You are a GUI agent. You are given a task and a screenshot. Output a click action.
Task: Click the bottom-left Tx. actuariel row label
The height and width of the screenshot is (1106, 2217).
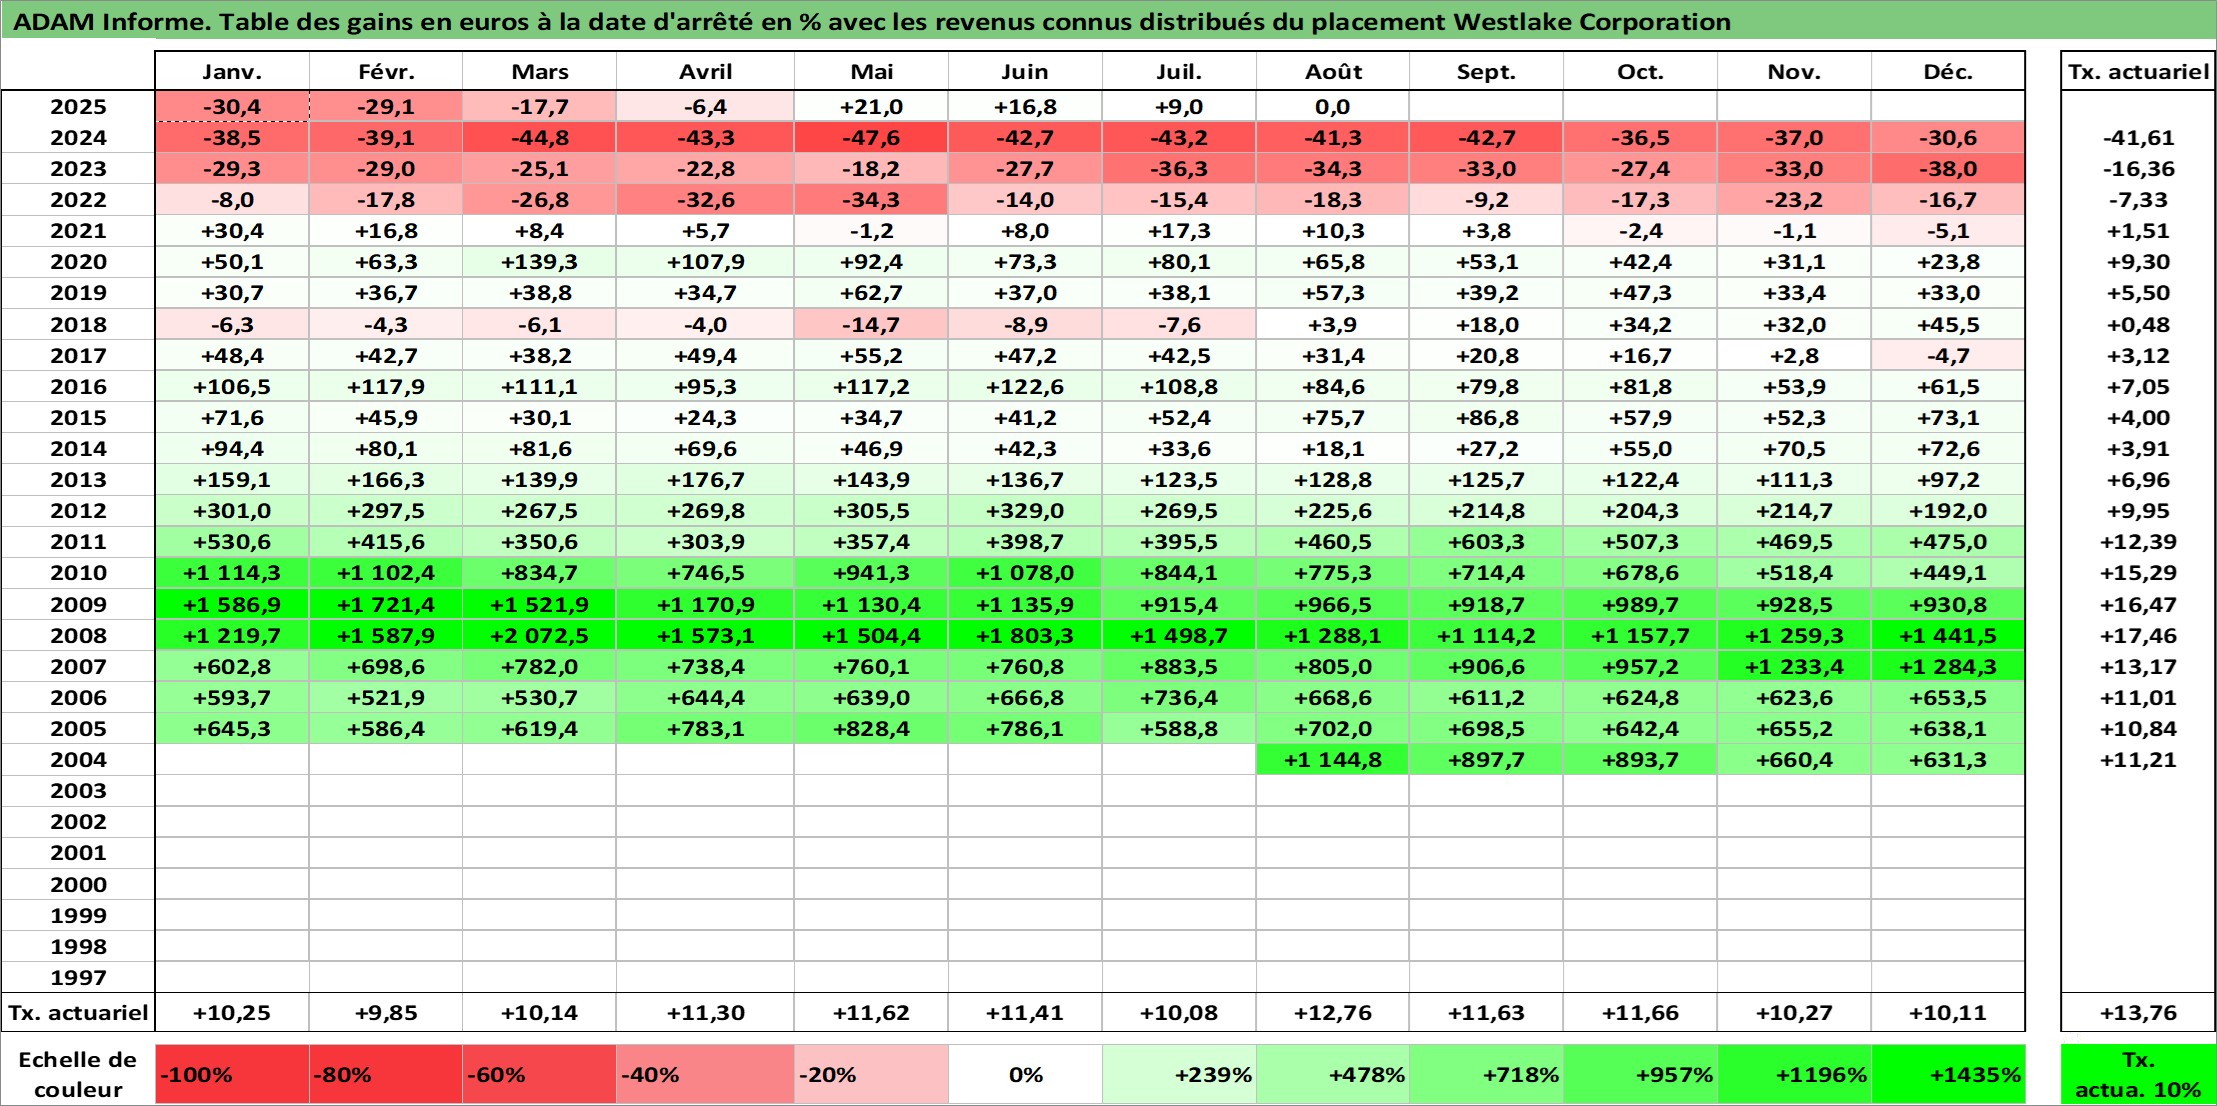pos(78,1013)
